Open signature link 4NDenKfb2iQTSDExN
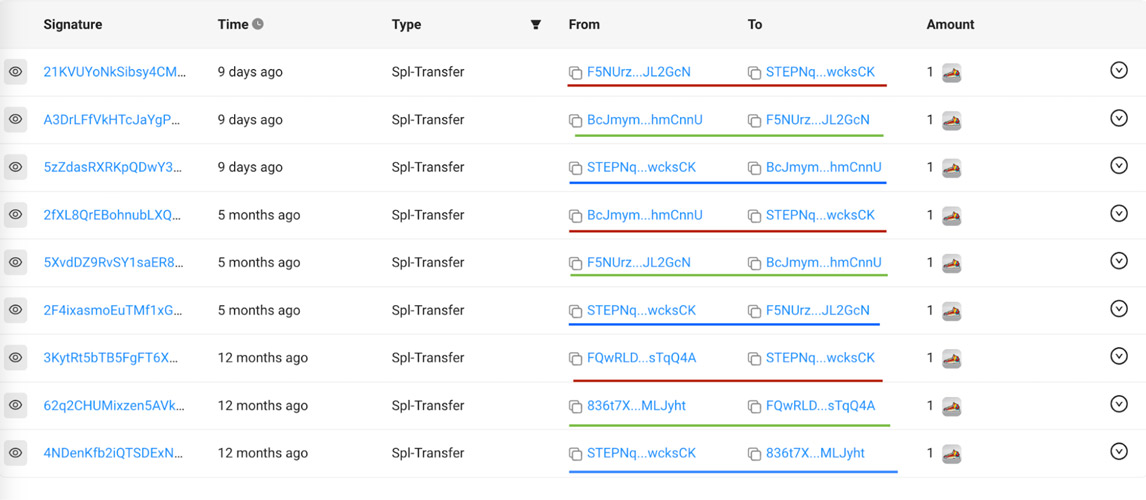 coord(115,452)
